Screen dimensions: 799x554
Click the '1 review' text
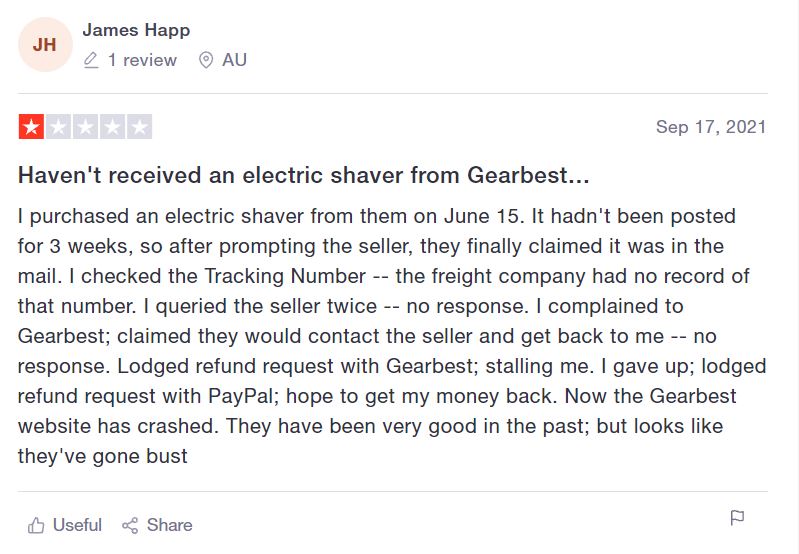tap(142, 60)
